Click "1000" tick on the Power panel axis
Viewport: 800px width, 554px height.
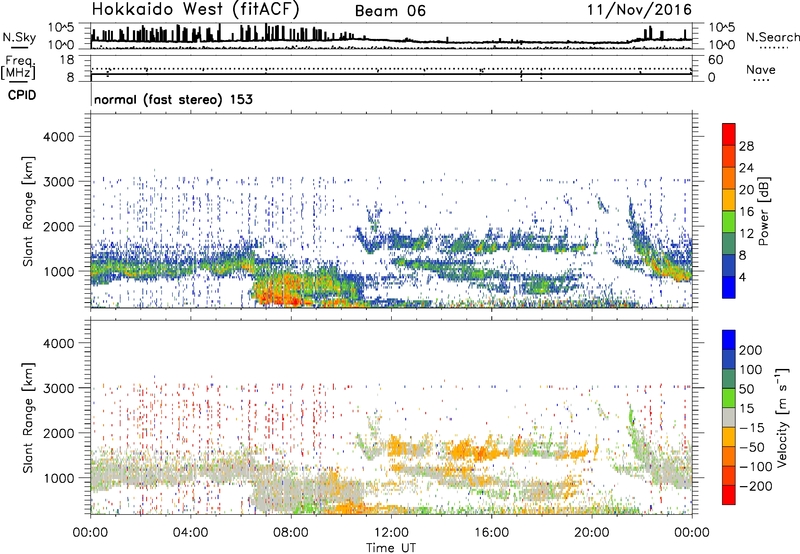coord(59,271)
